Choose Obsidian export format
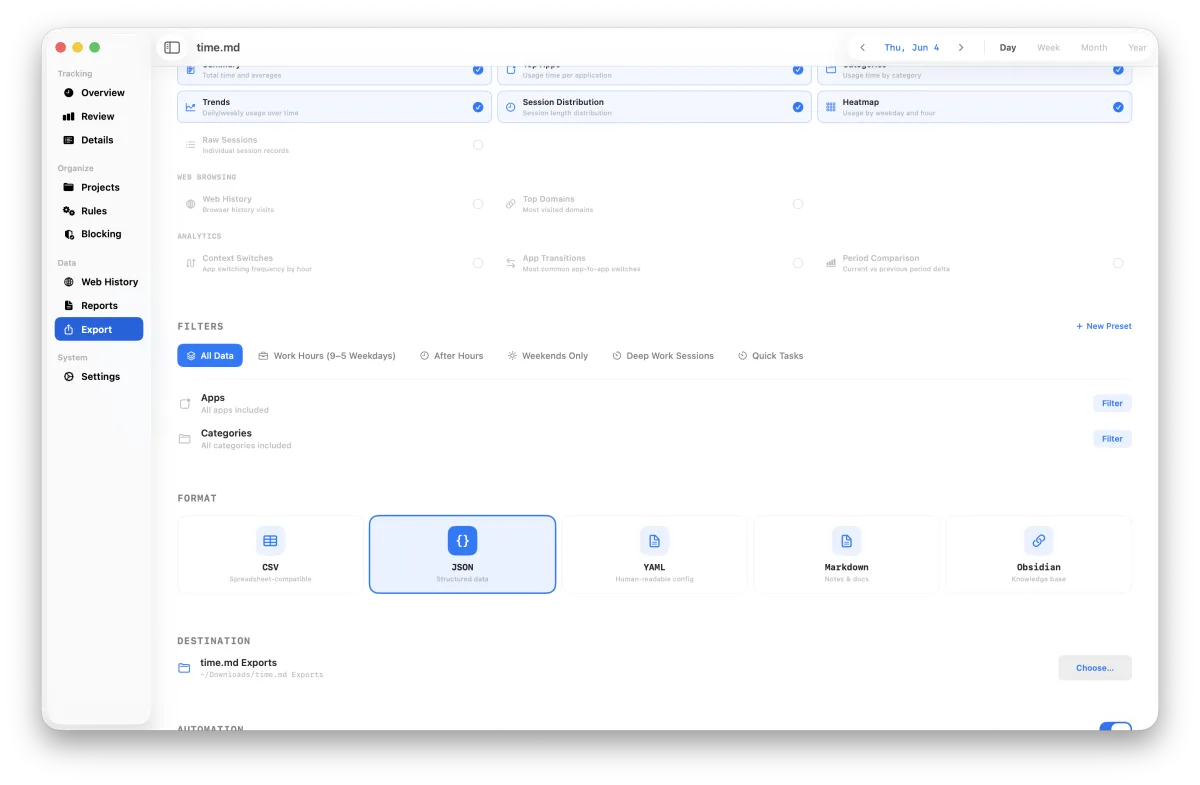Viewport: 1200px width, 785px height. pyautogui.click(x=1038, y=554)
